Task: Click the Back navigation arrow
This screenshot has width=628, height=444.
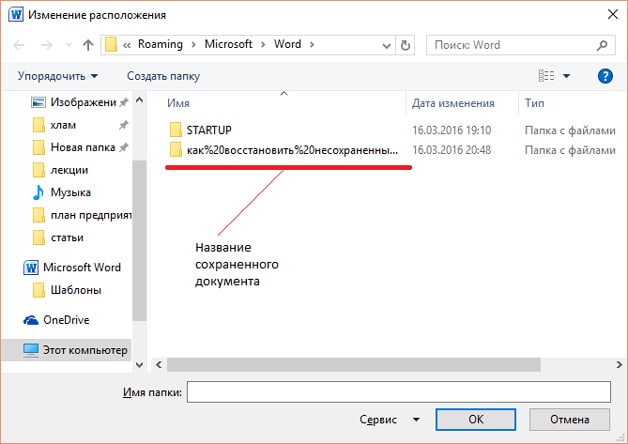Action: pyautogui.click(x=19, y=45)
